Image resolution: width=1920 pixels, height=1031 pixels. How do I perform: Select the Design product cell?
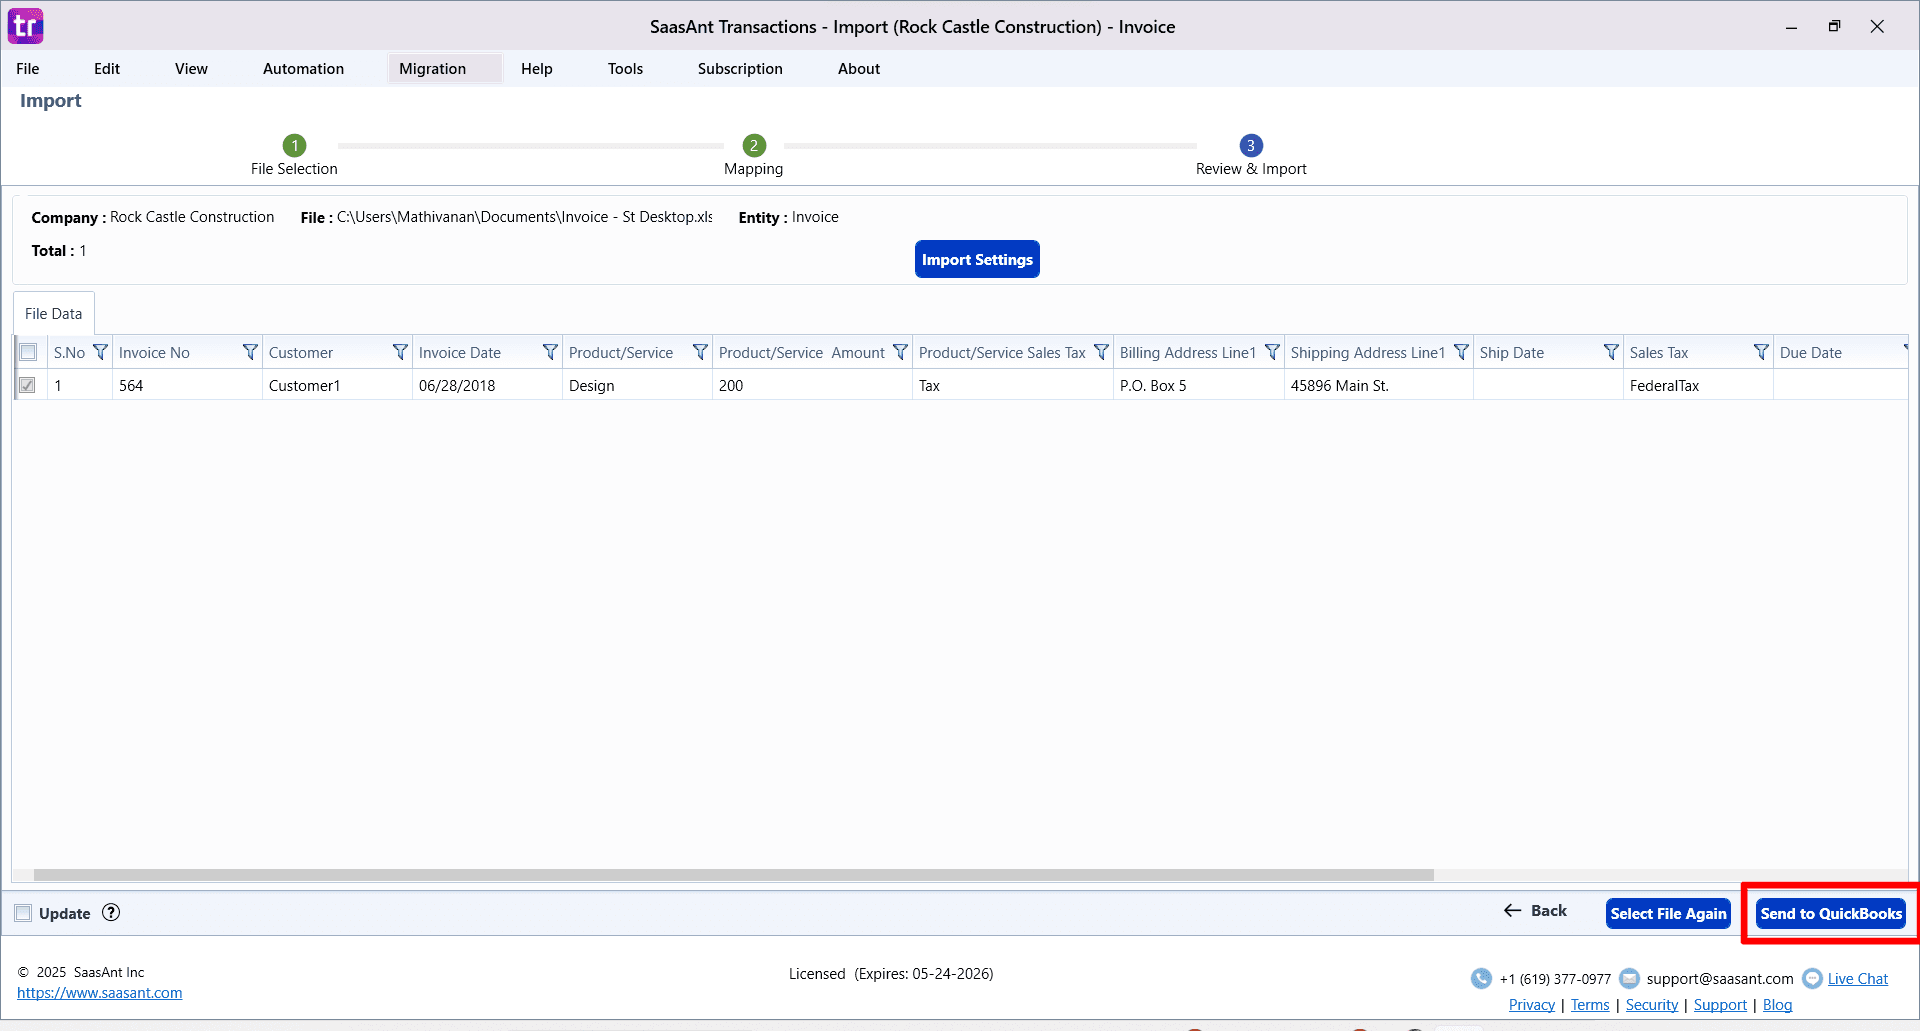pos(637,385)
